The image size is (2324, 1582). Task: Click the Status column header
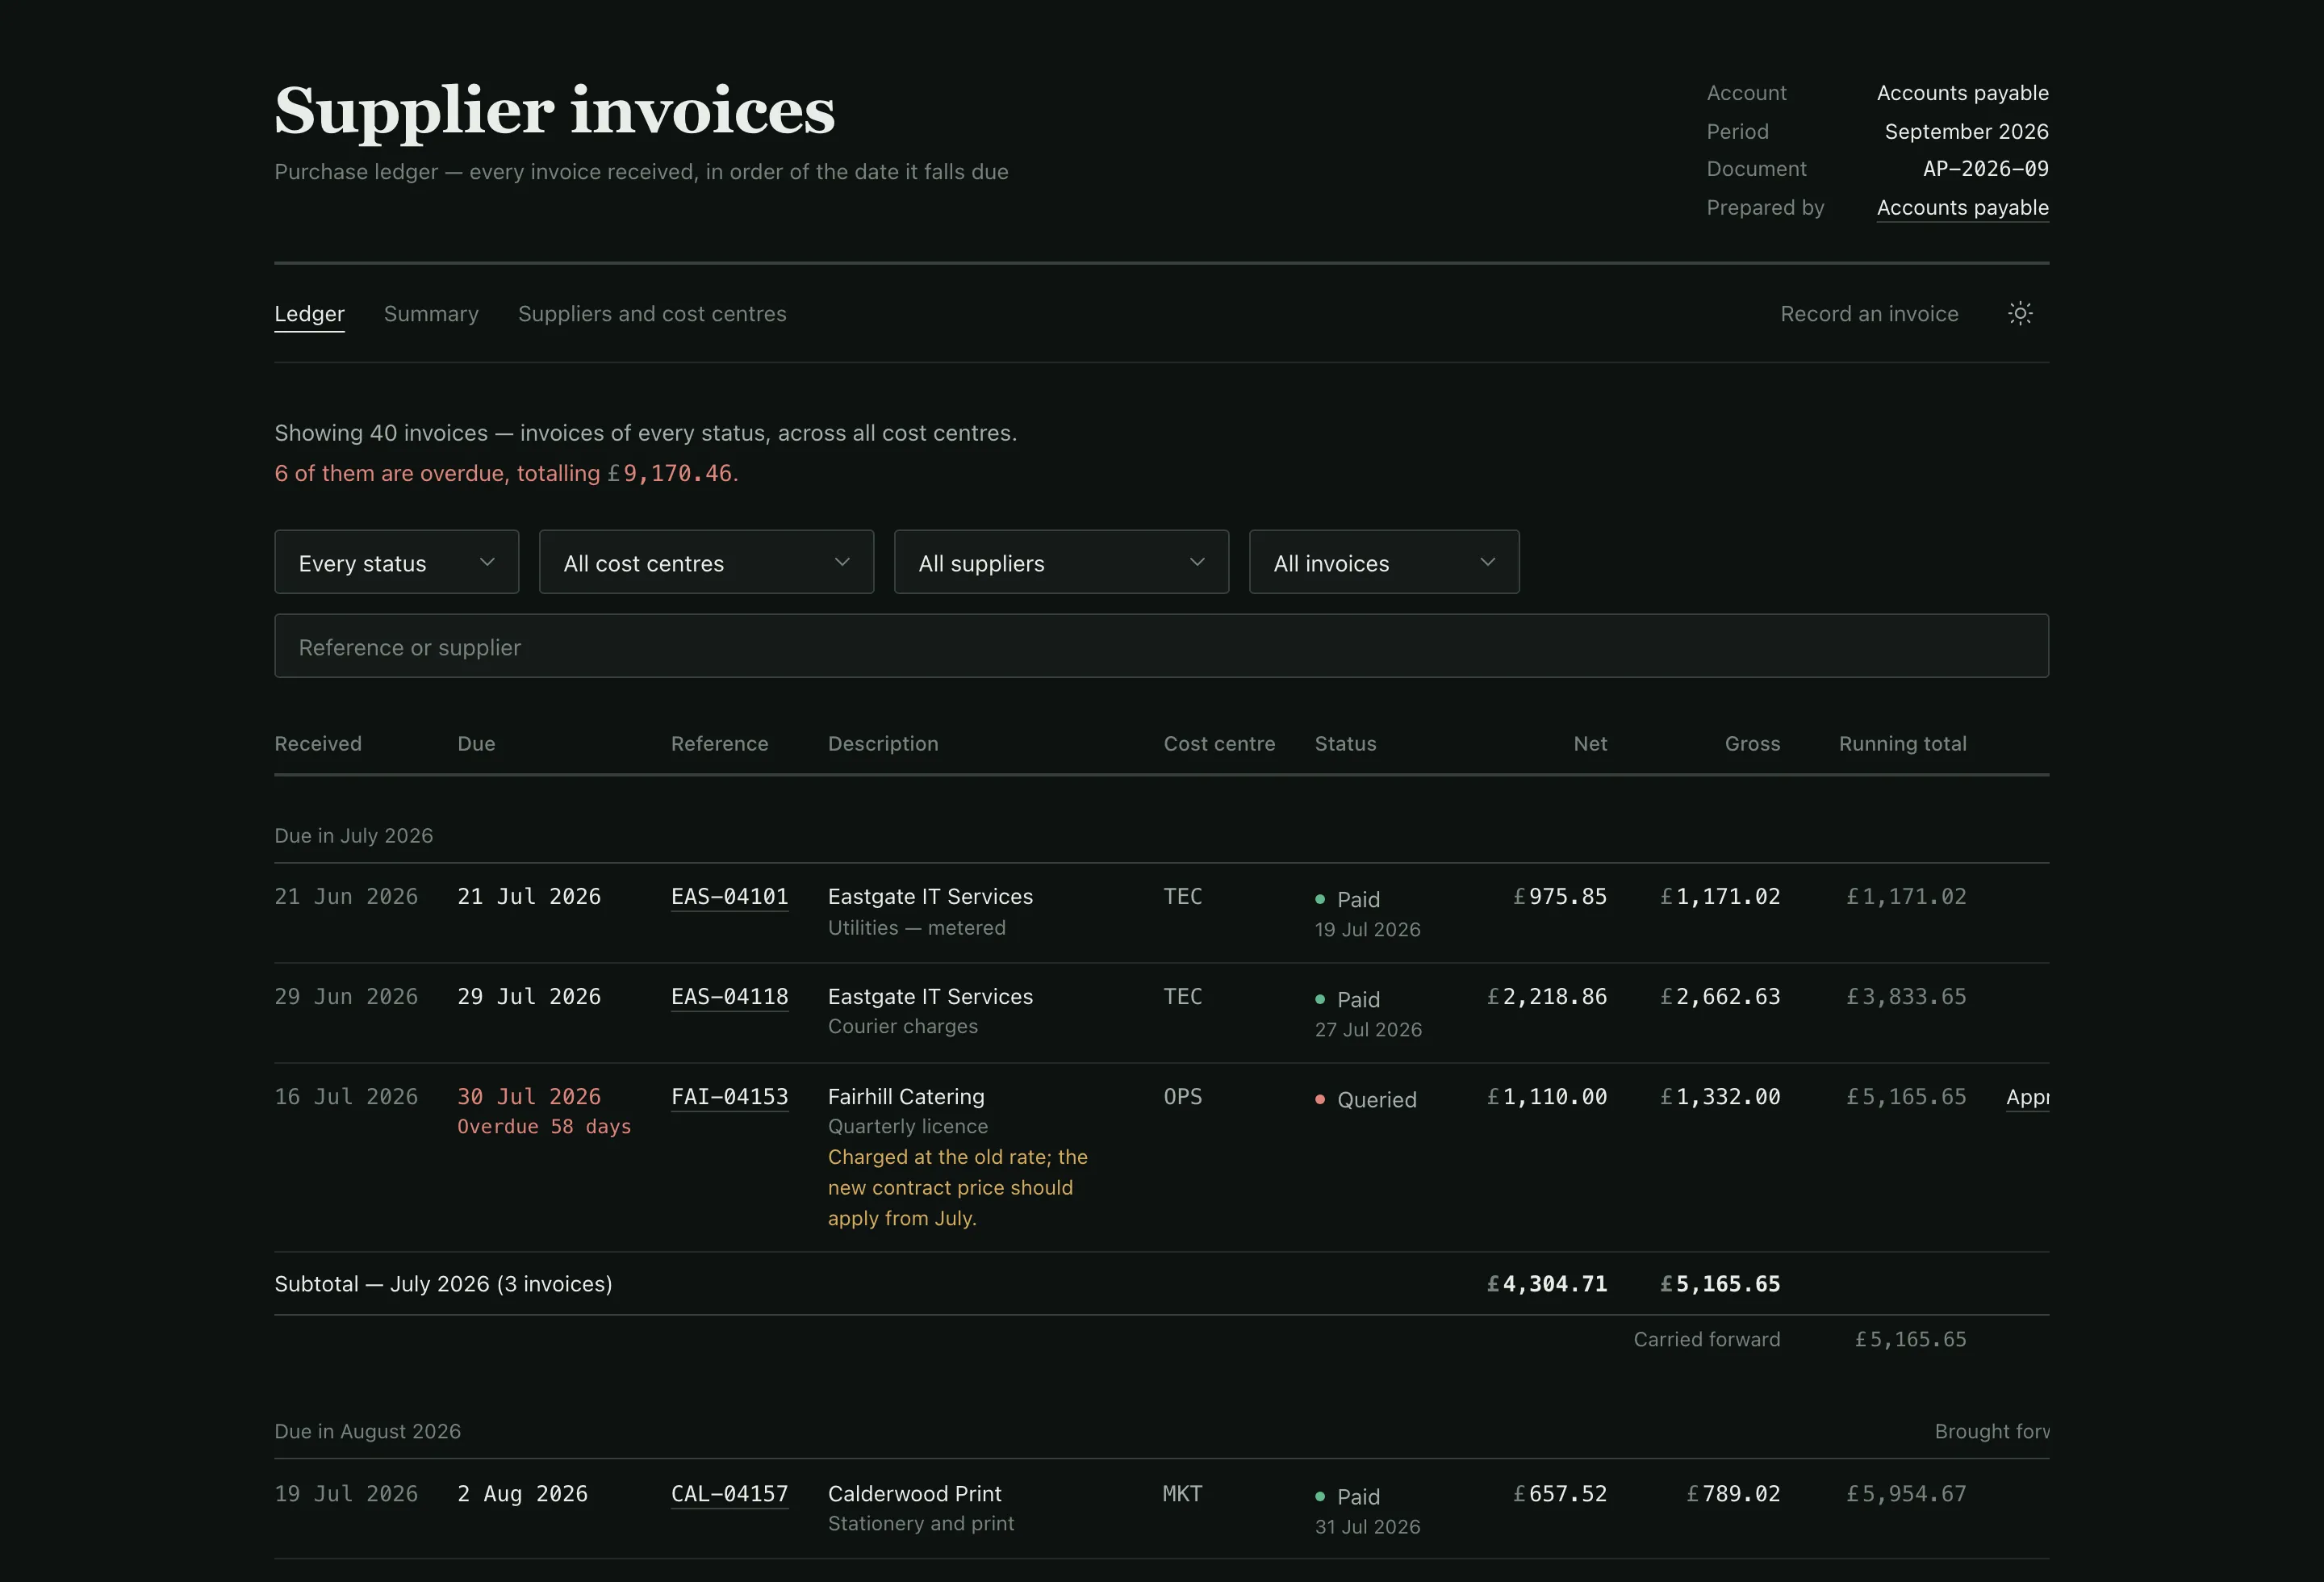click(1345, 744)
